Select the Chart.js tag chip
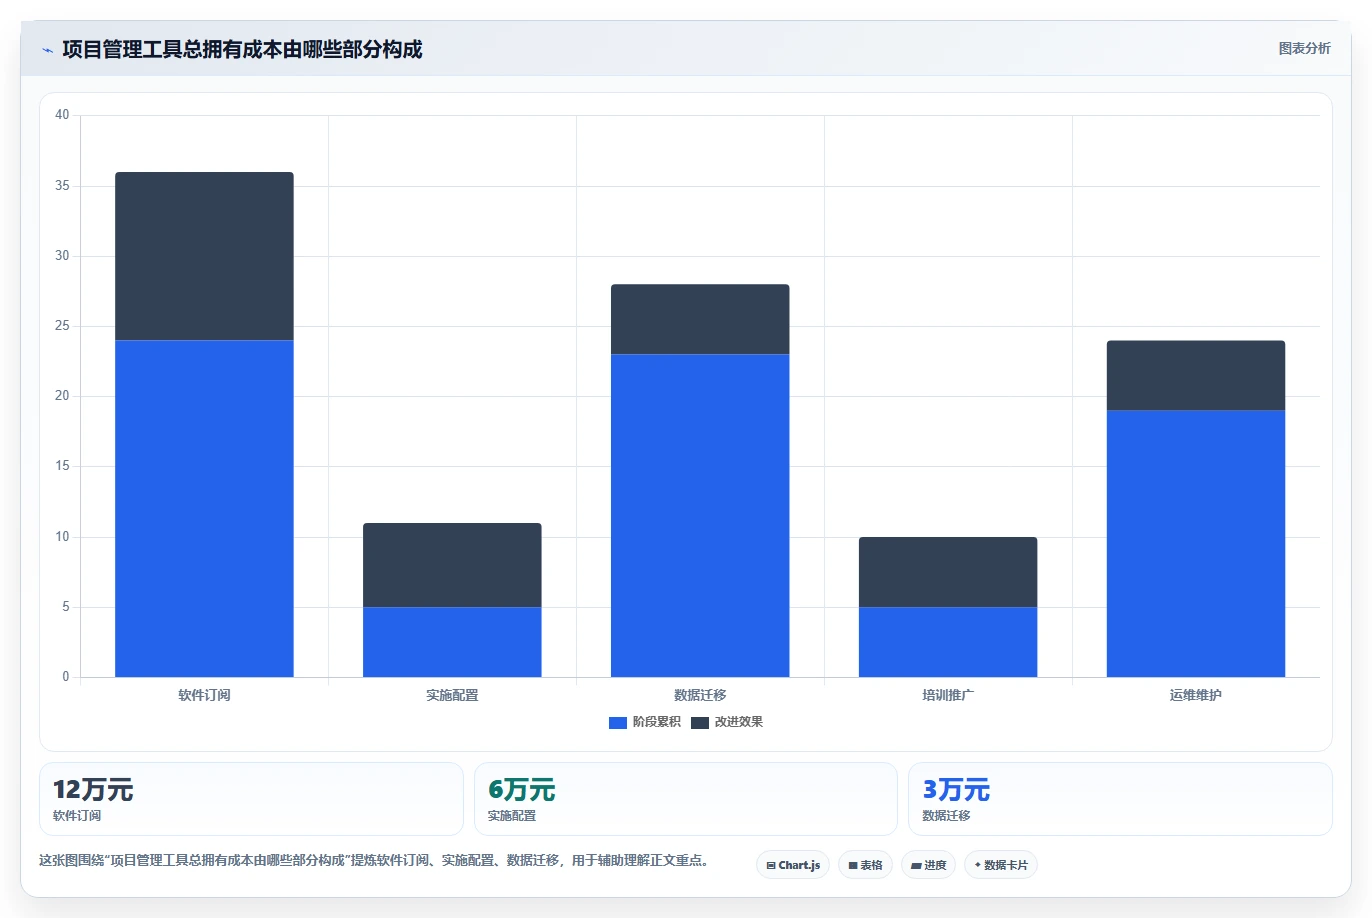1372x918 pixels. click(793, 865)
